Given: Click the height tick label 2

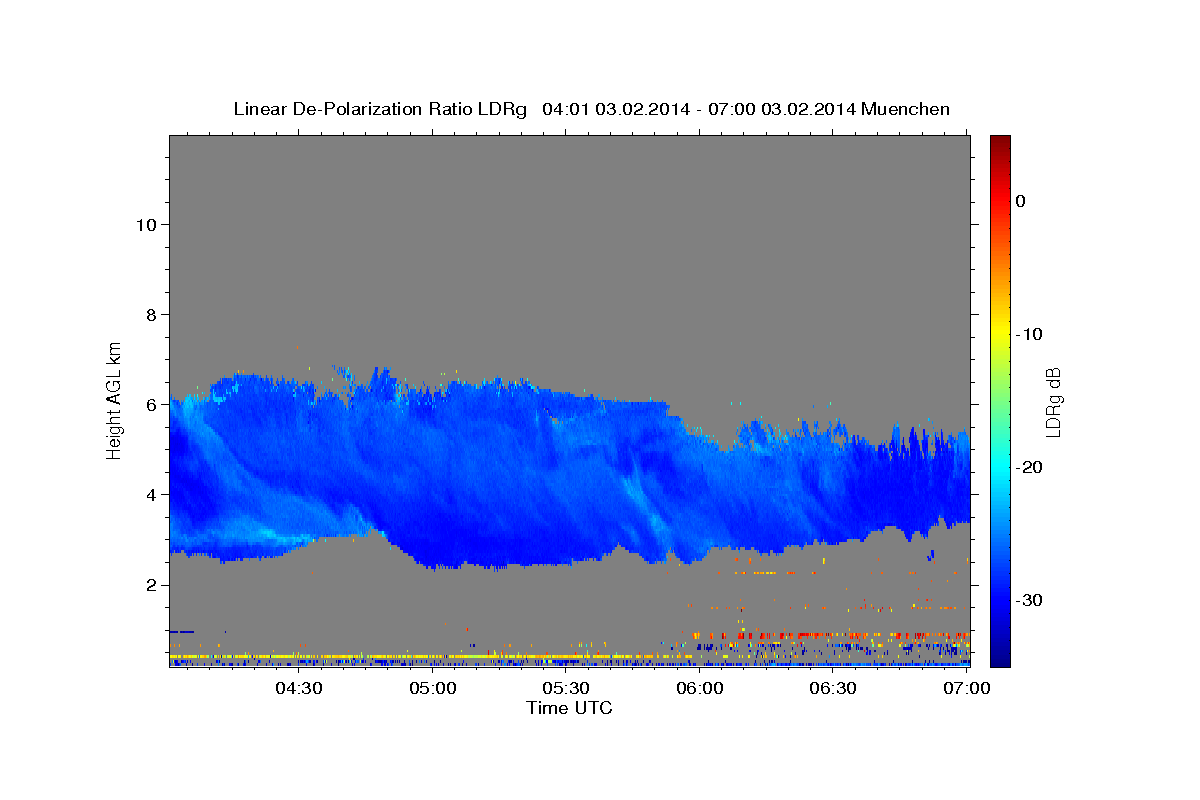Looking at the screenshot, I should point(151,584).
